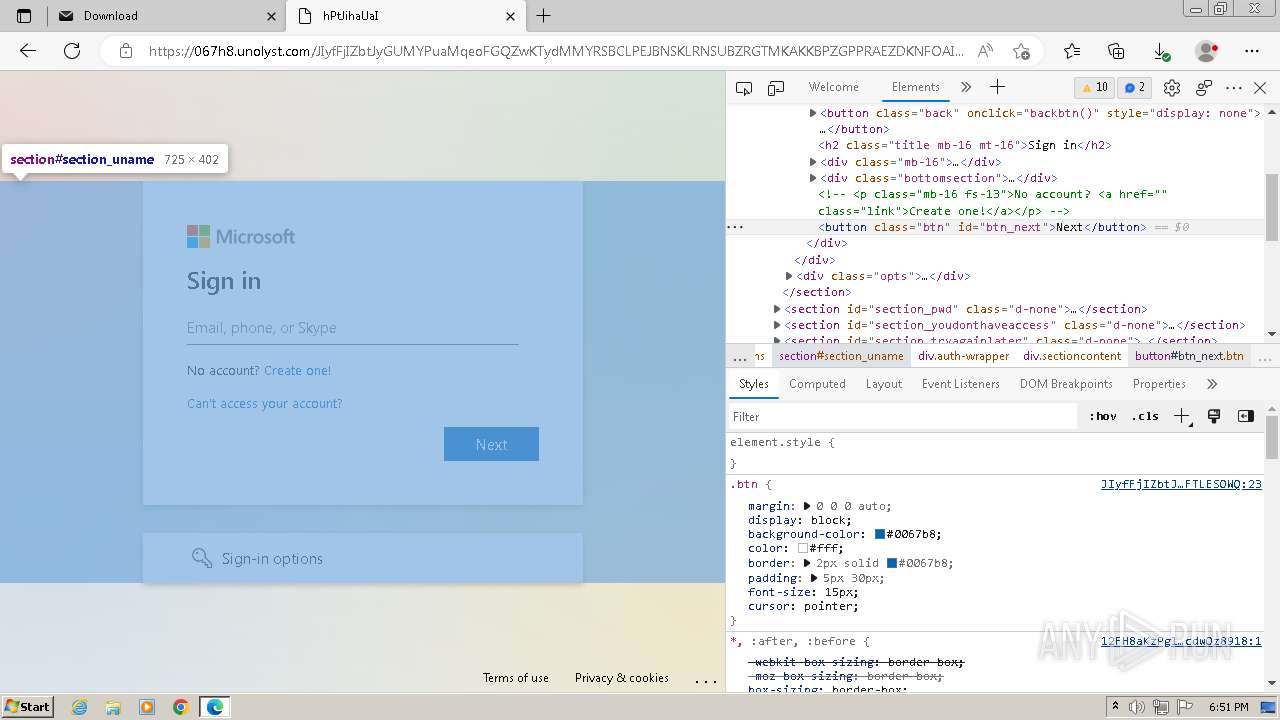
Task: Open the Properties pane tab
Action: (1159, 384)
